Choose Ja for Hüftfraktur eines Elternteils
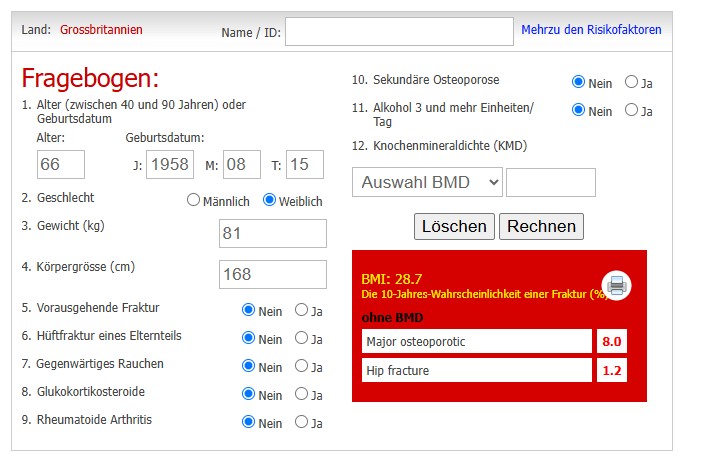 click(x=301, y=338)
